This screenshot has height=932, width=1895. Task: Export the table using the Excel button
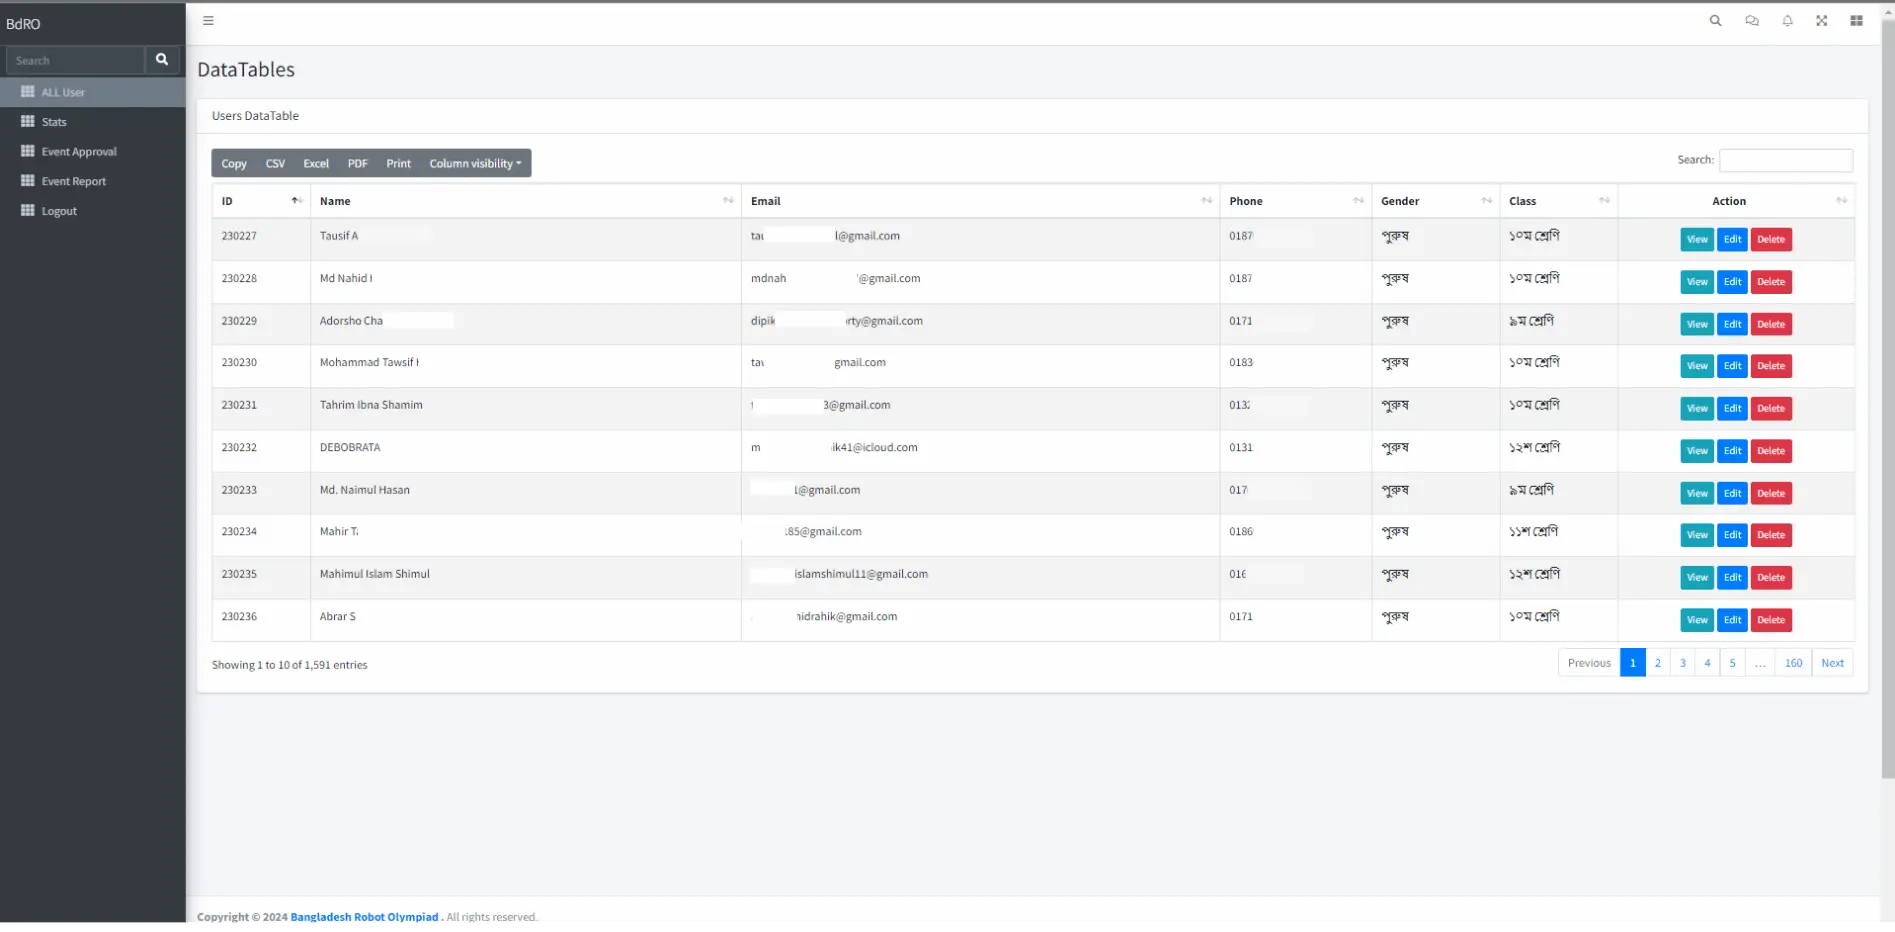click(315, 163)
